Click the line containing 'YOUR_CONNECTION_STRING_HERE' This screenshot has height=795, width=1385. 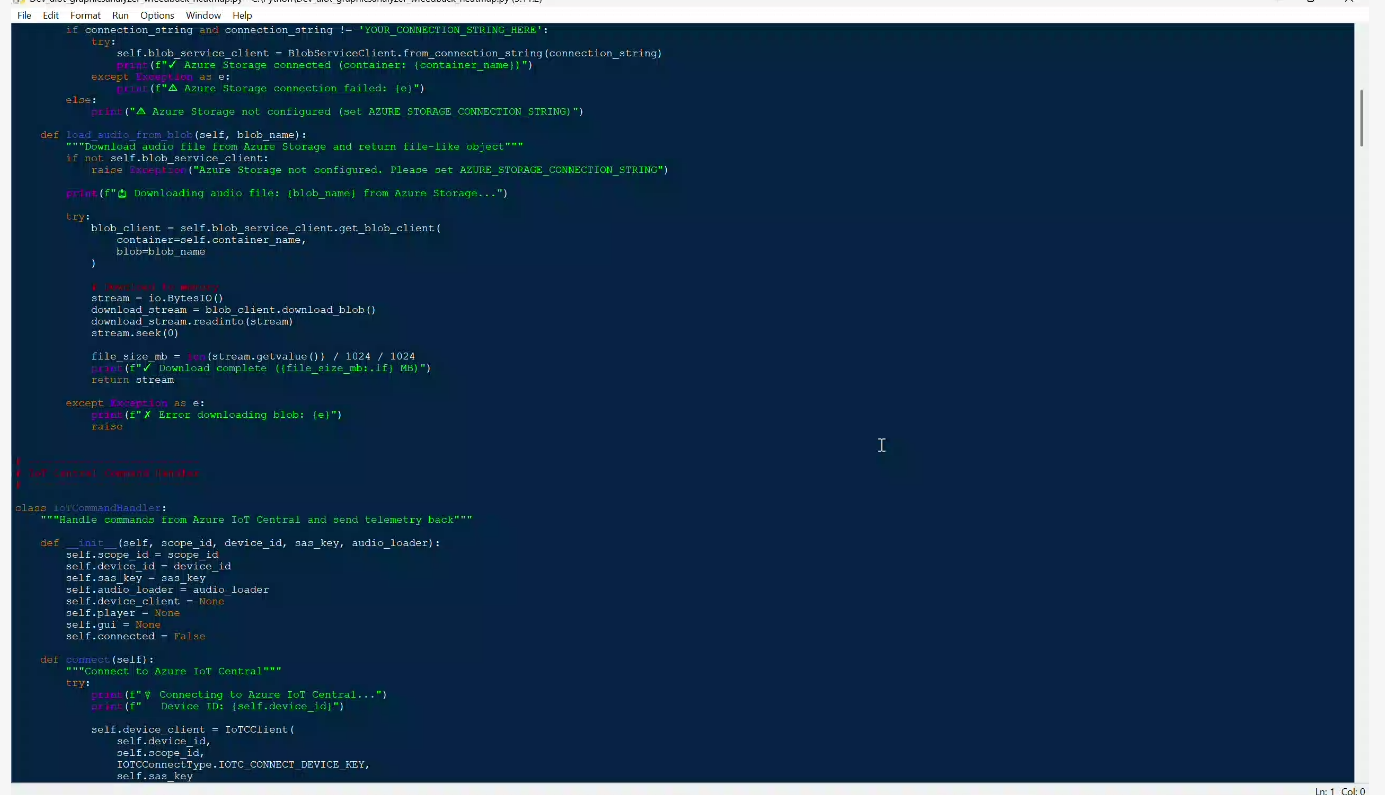coord(307,30)
